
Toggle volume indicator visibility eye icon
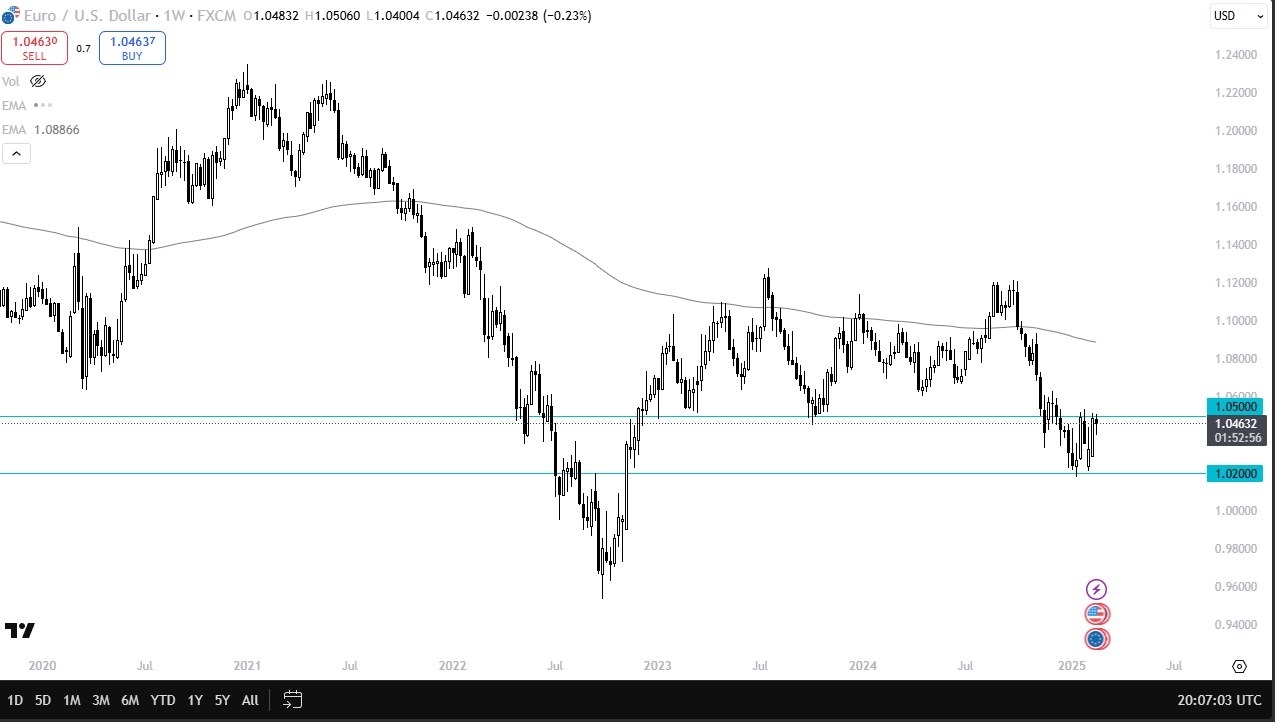(38, 81)
